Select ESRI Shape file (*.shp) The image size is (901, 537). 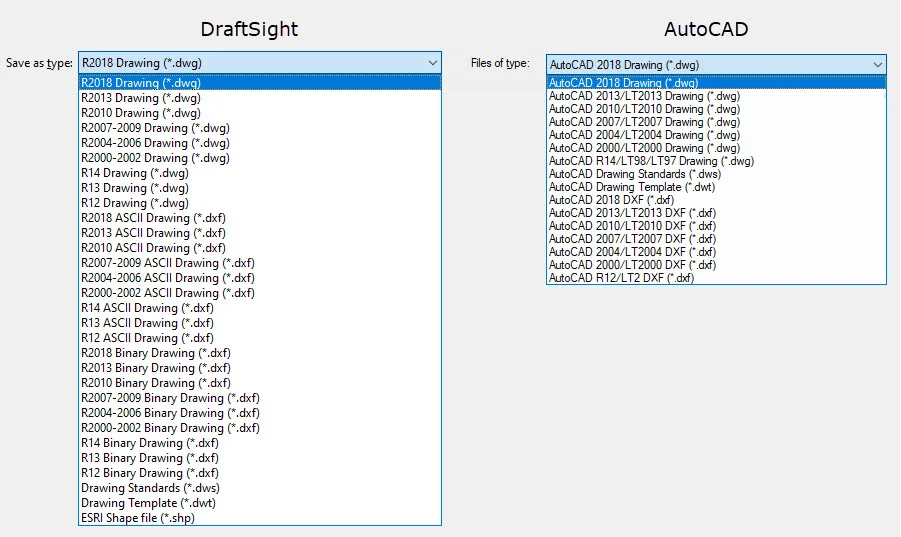[139, 518]
